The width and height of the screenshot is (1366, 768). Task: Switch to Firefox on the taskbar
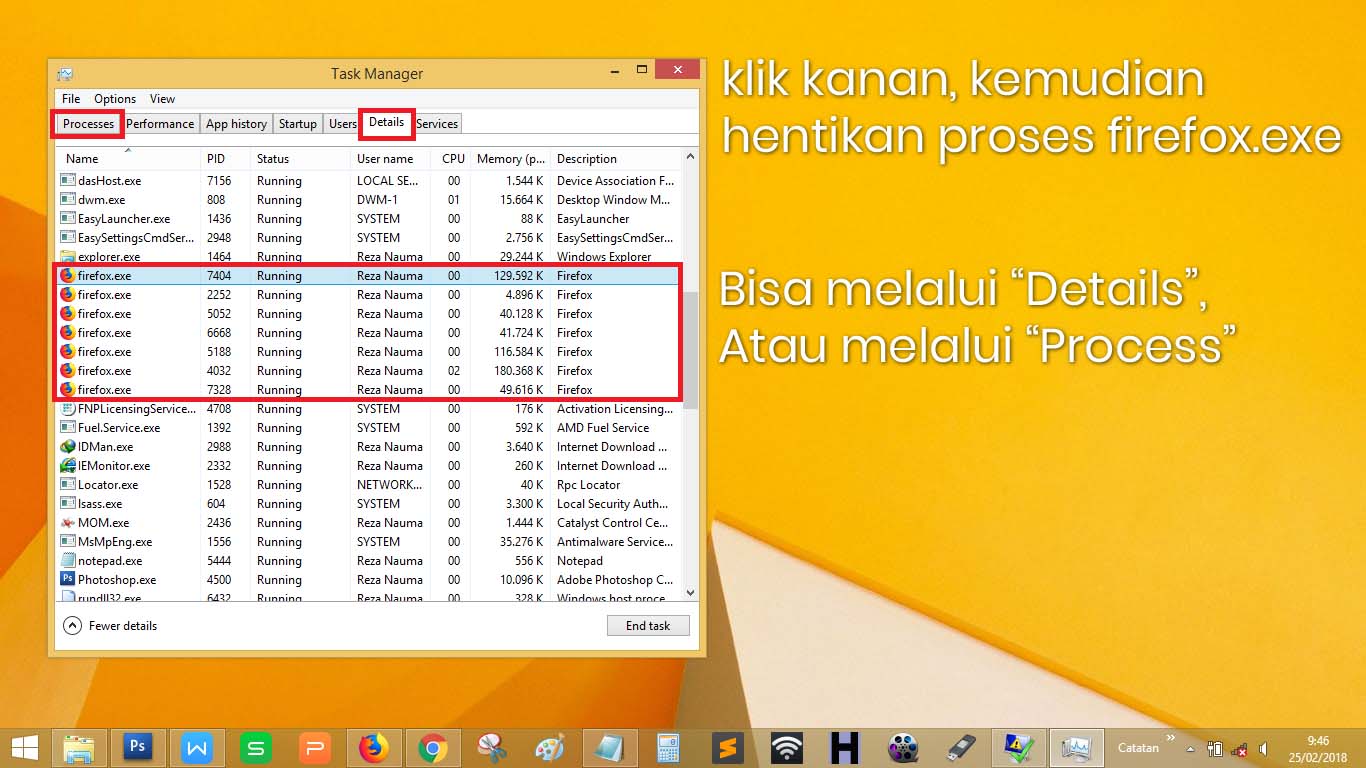[x=374, y=747]
